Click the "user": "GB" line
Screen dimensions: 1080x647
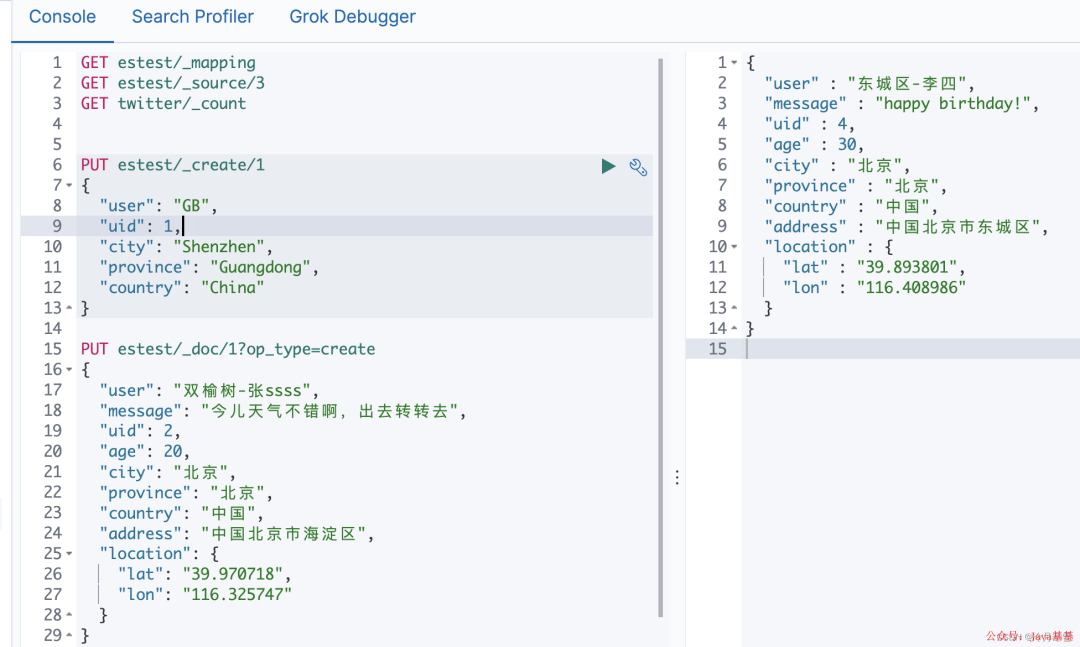(158, 206)
